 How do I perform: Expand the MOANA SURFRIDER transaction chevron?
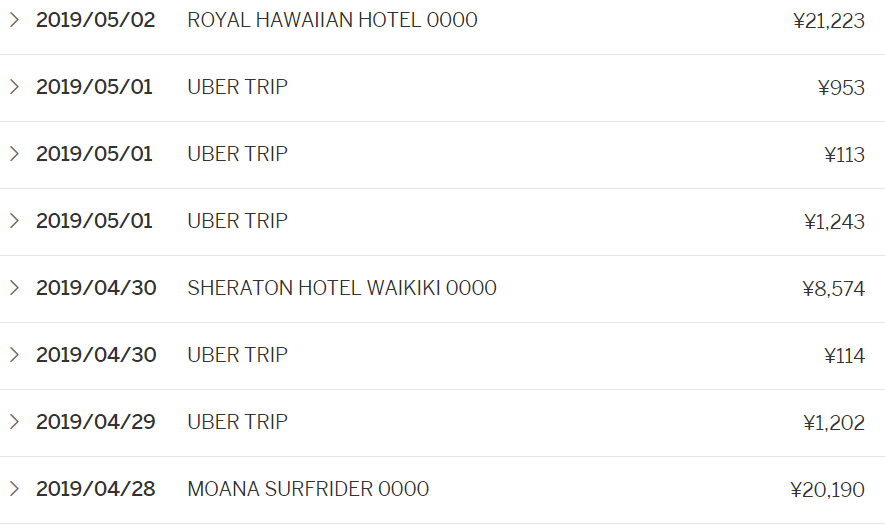14,489
